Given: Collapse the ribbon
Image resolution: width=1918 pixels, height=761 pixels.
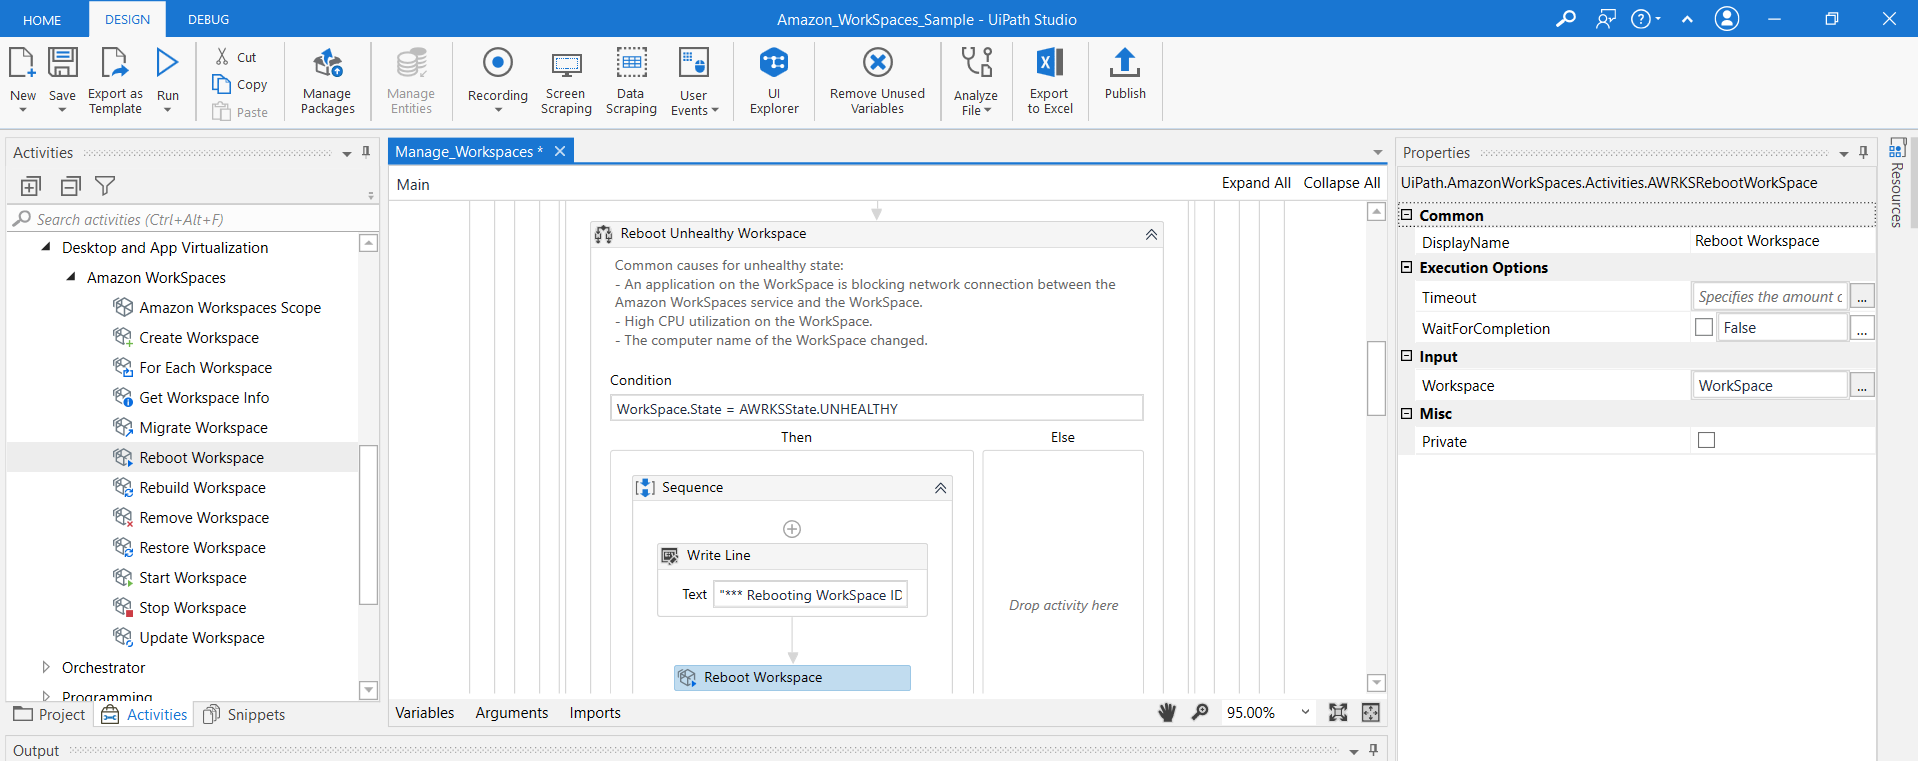Looking at the screenshot, I should click(x=1687, y=19).
